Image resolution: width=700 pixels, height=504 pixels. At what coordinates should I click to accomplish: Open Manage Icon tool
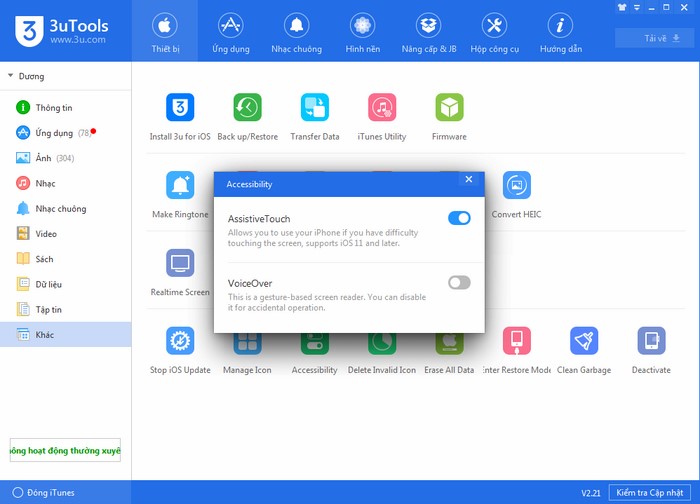click(x=247, y=344)
